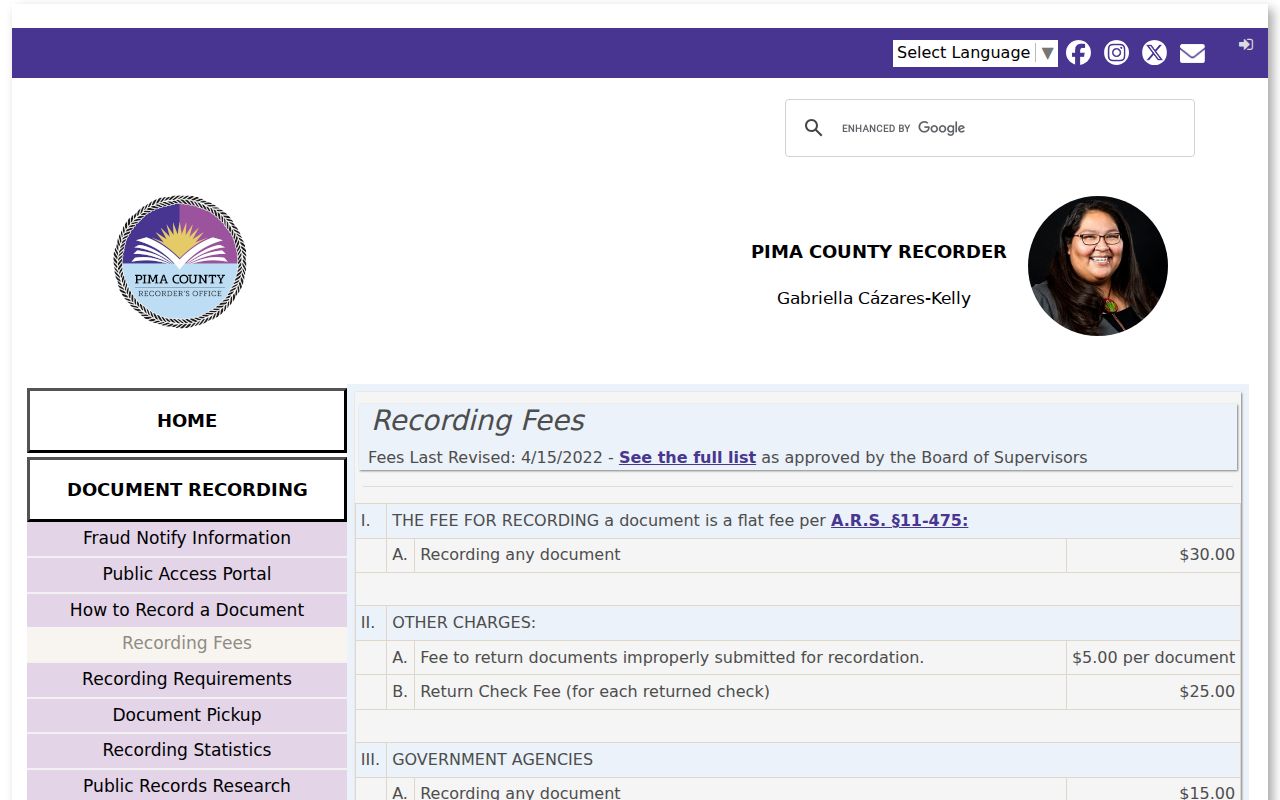Click the 'GOVERNMENT AGENCIES' heading row
The width and height of the screenshot is (1280, 800).
pos(798,760)
